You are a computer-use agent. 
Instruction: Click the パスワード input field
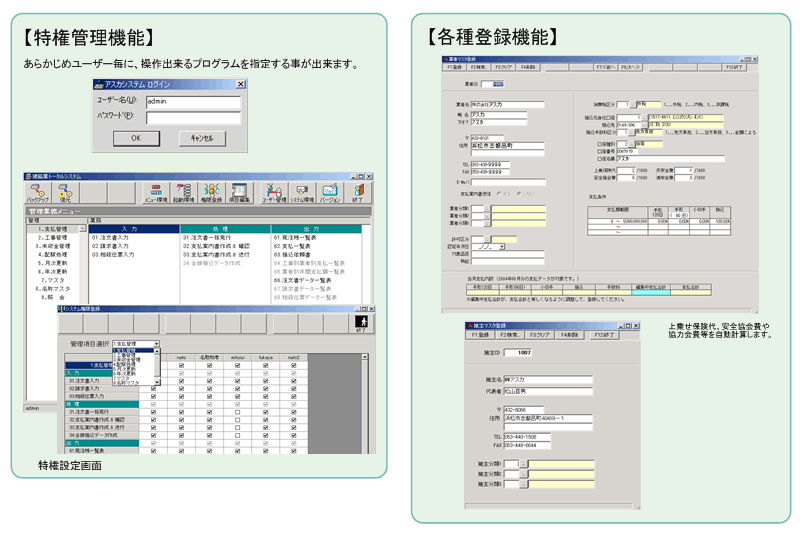pos(192,116)
